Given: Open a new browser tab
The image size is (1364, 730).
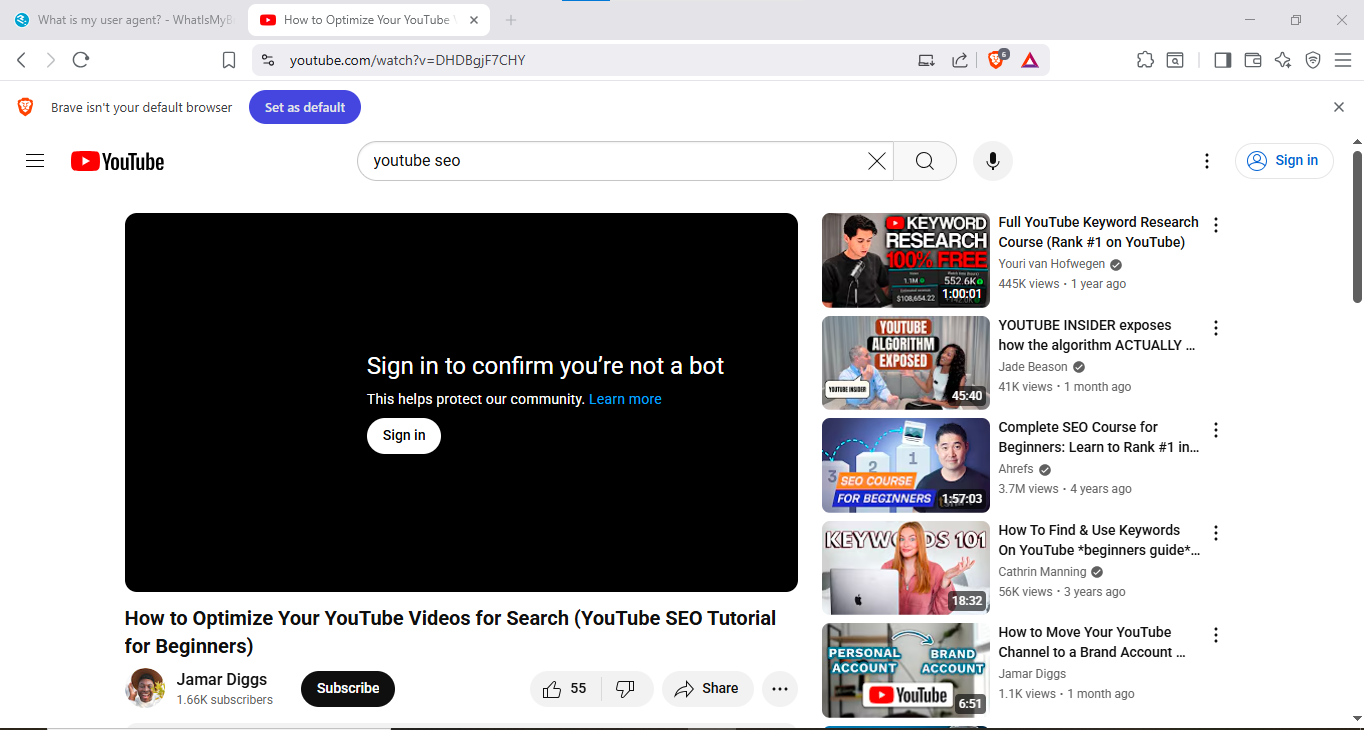Looking at the screenshot, I should [511, 20].
